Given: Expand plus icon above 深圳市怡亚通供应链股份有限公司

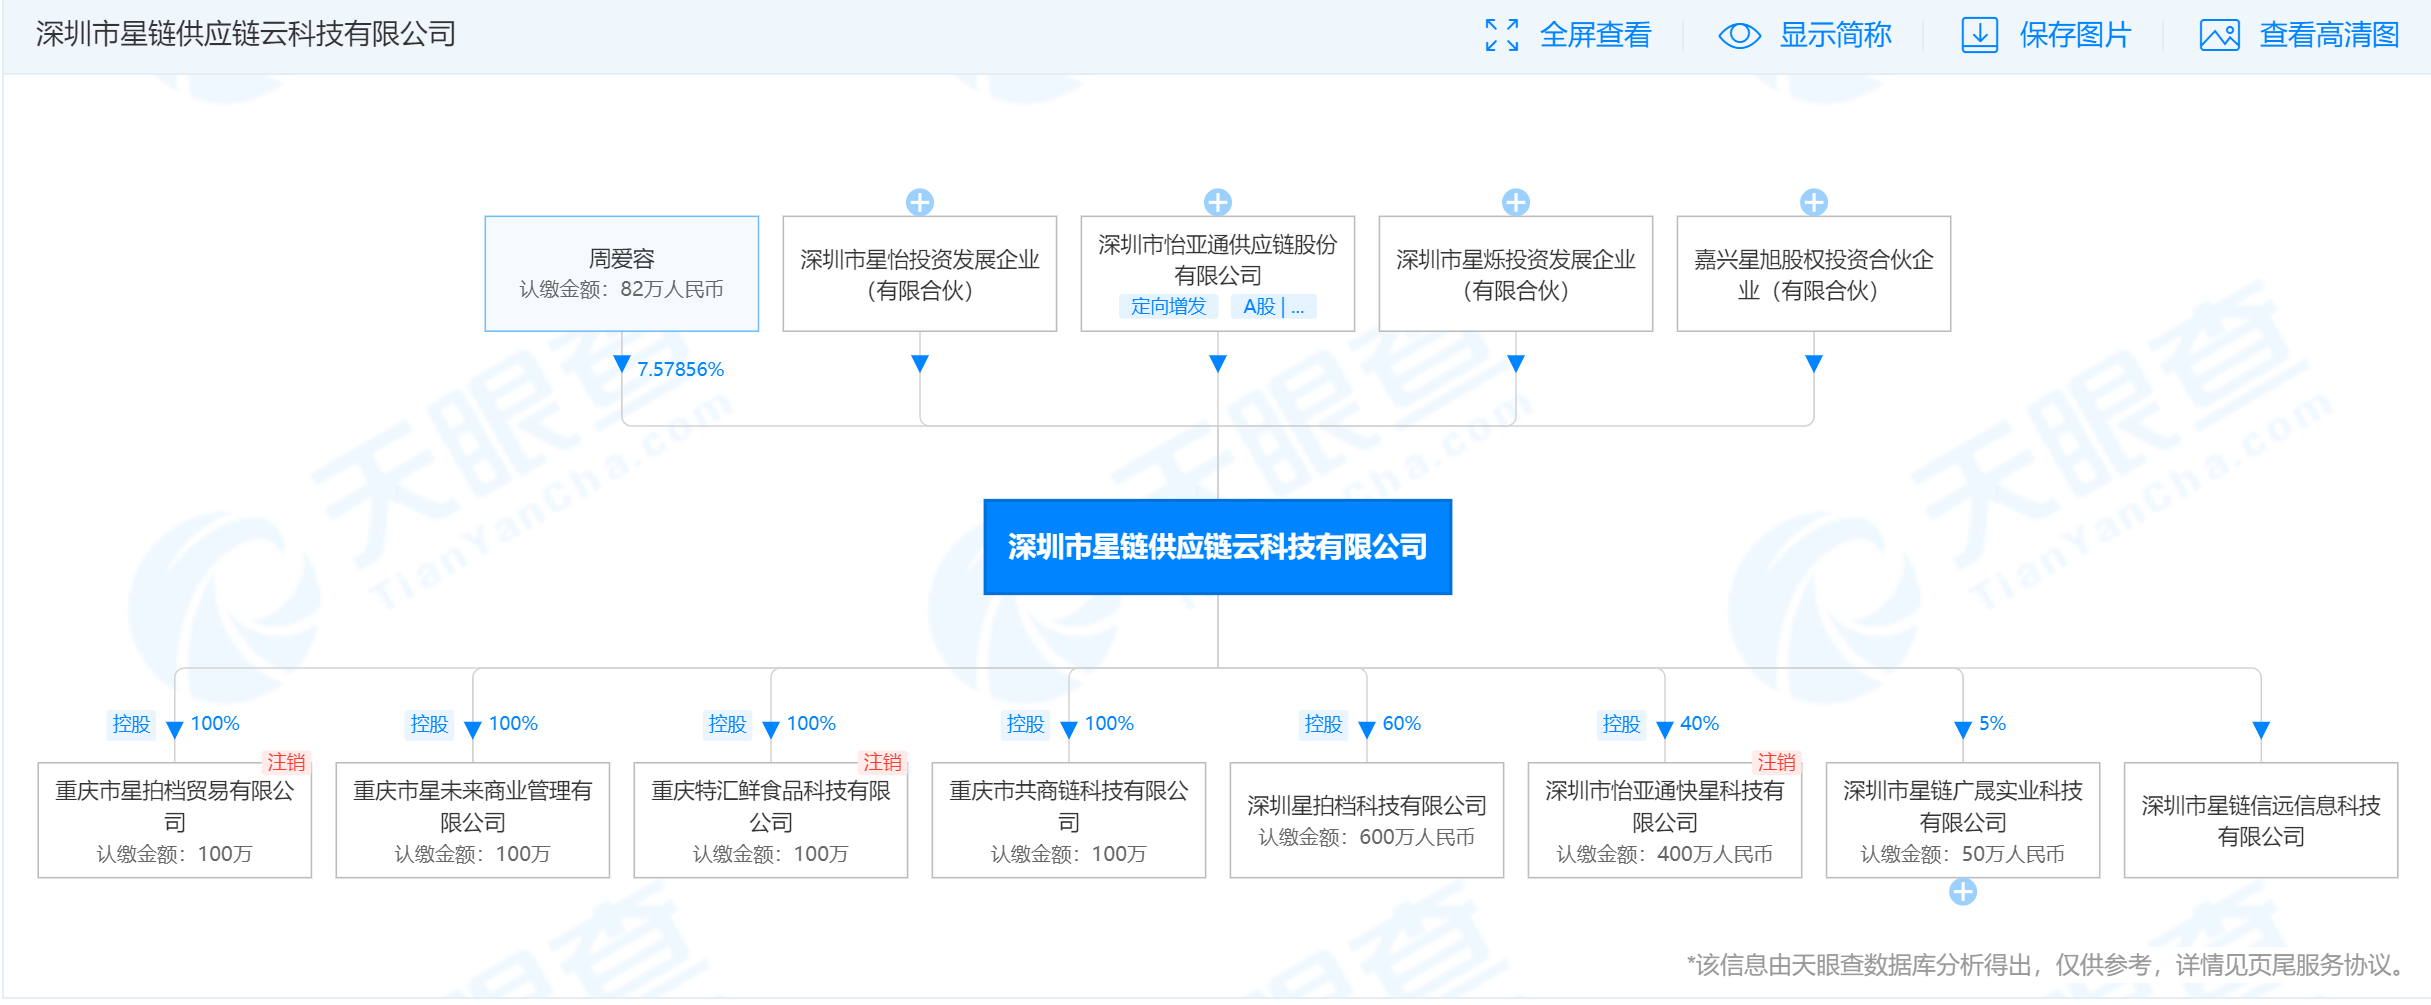Looking at the screenshot, I should [x=1217, y=202].
